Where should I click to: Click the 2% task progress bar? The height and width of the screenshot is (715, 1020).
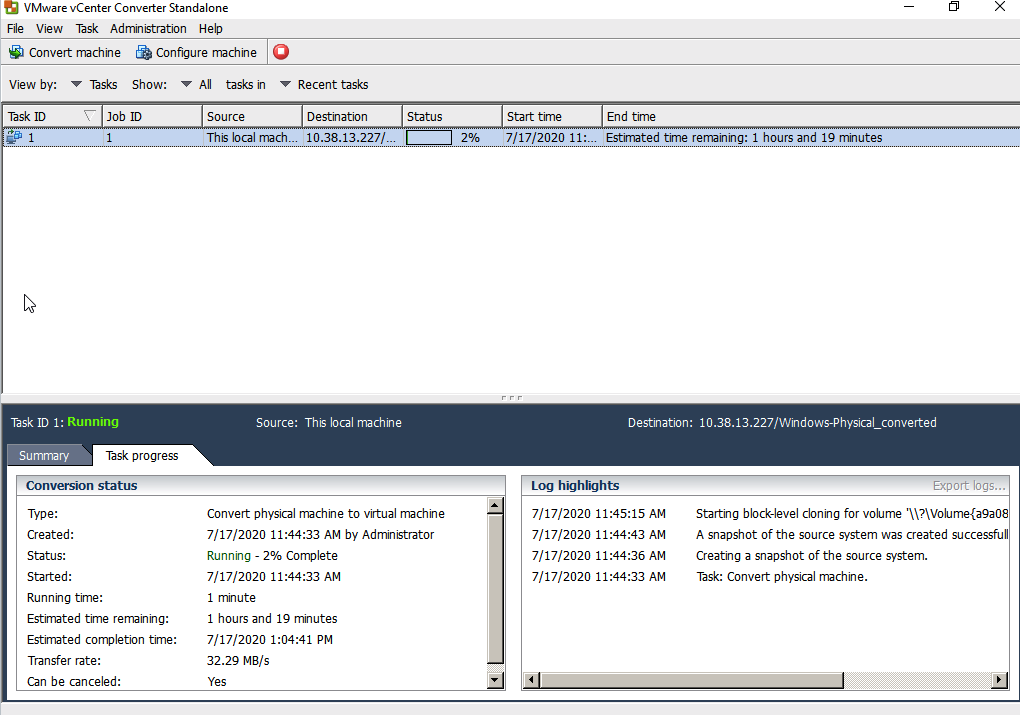tap(429, 138)
